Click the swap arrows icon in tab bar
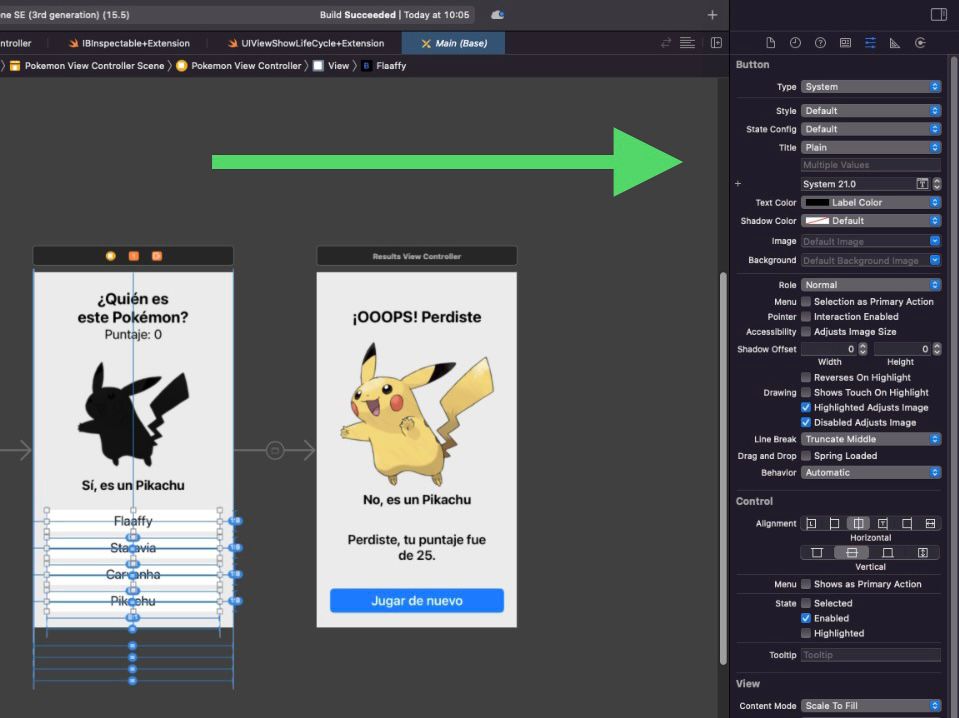Viewport: 959px width, 718px height. (665, 43)
